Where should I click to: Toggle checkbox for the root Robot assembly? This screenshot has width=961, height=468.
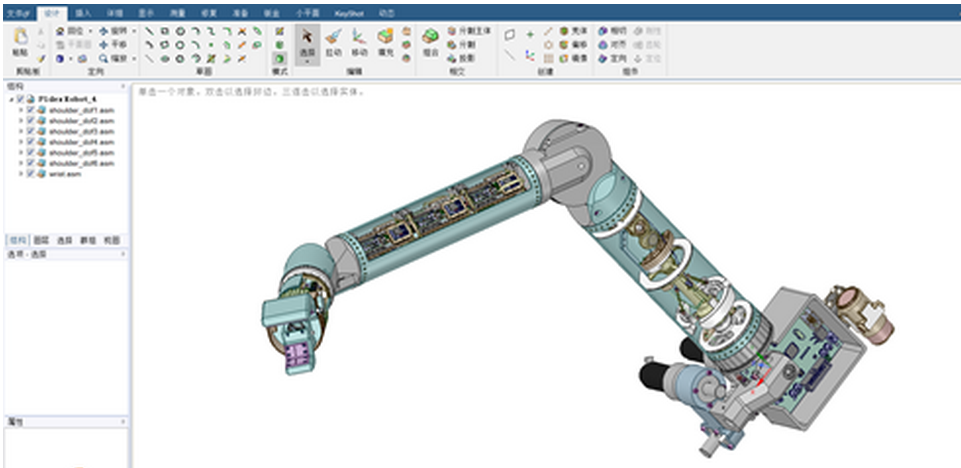(x=20, y=99)
